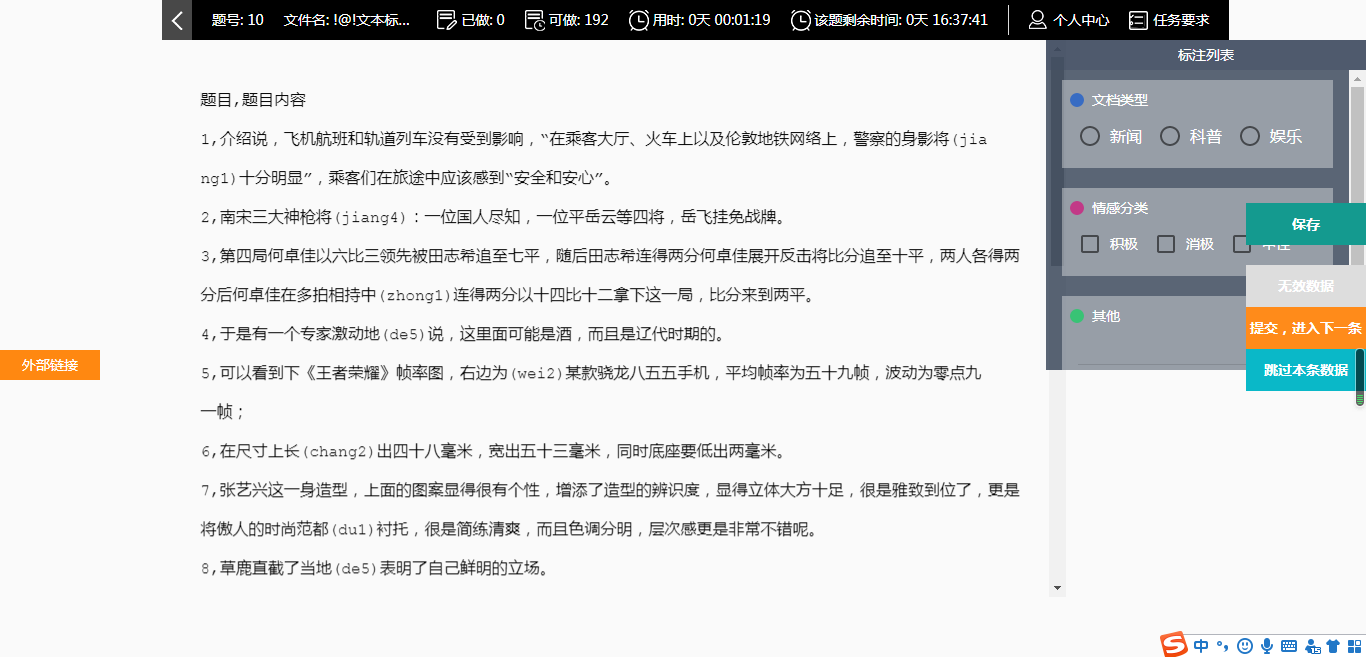The height and width of the screenshot is (657, 1366).
Task: Check the 积极 sentiment checkbox
Action: [1090, 244]
